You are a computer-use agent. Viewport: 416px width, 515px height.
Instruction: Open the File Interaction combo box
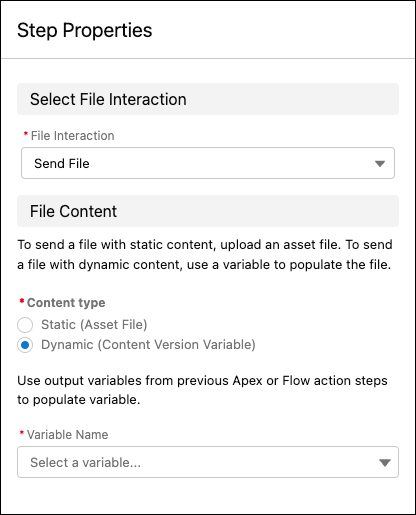[208, 163]
